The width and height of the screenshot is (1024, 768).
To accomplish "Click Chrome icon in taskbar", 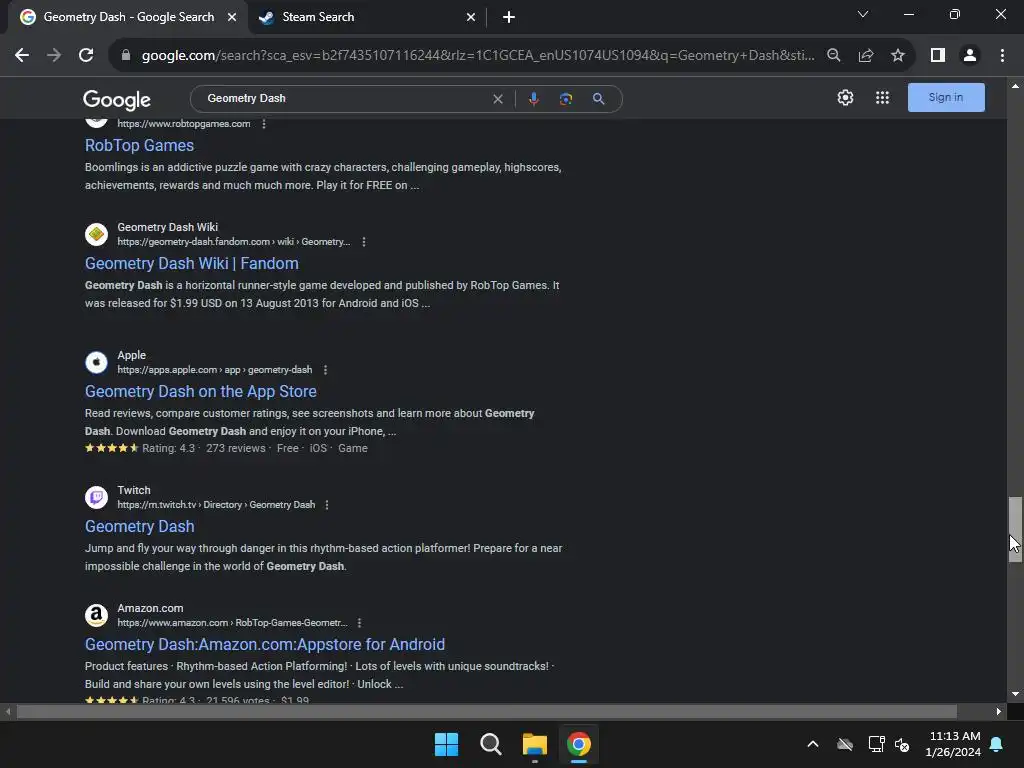I will tap(579, 744).
